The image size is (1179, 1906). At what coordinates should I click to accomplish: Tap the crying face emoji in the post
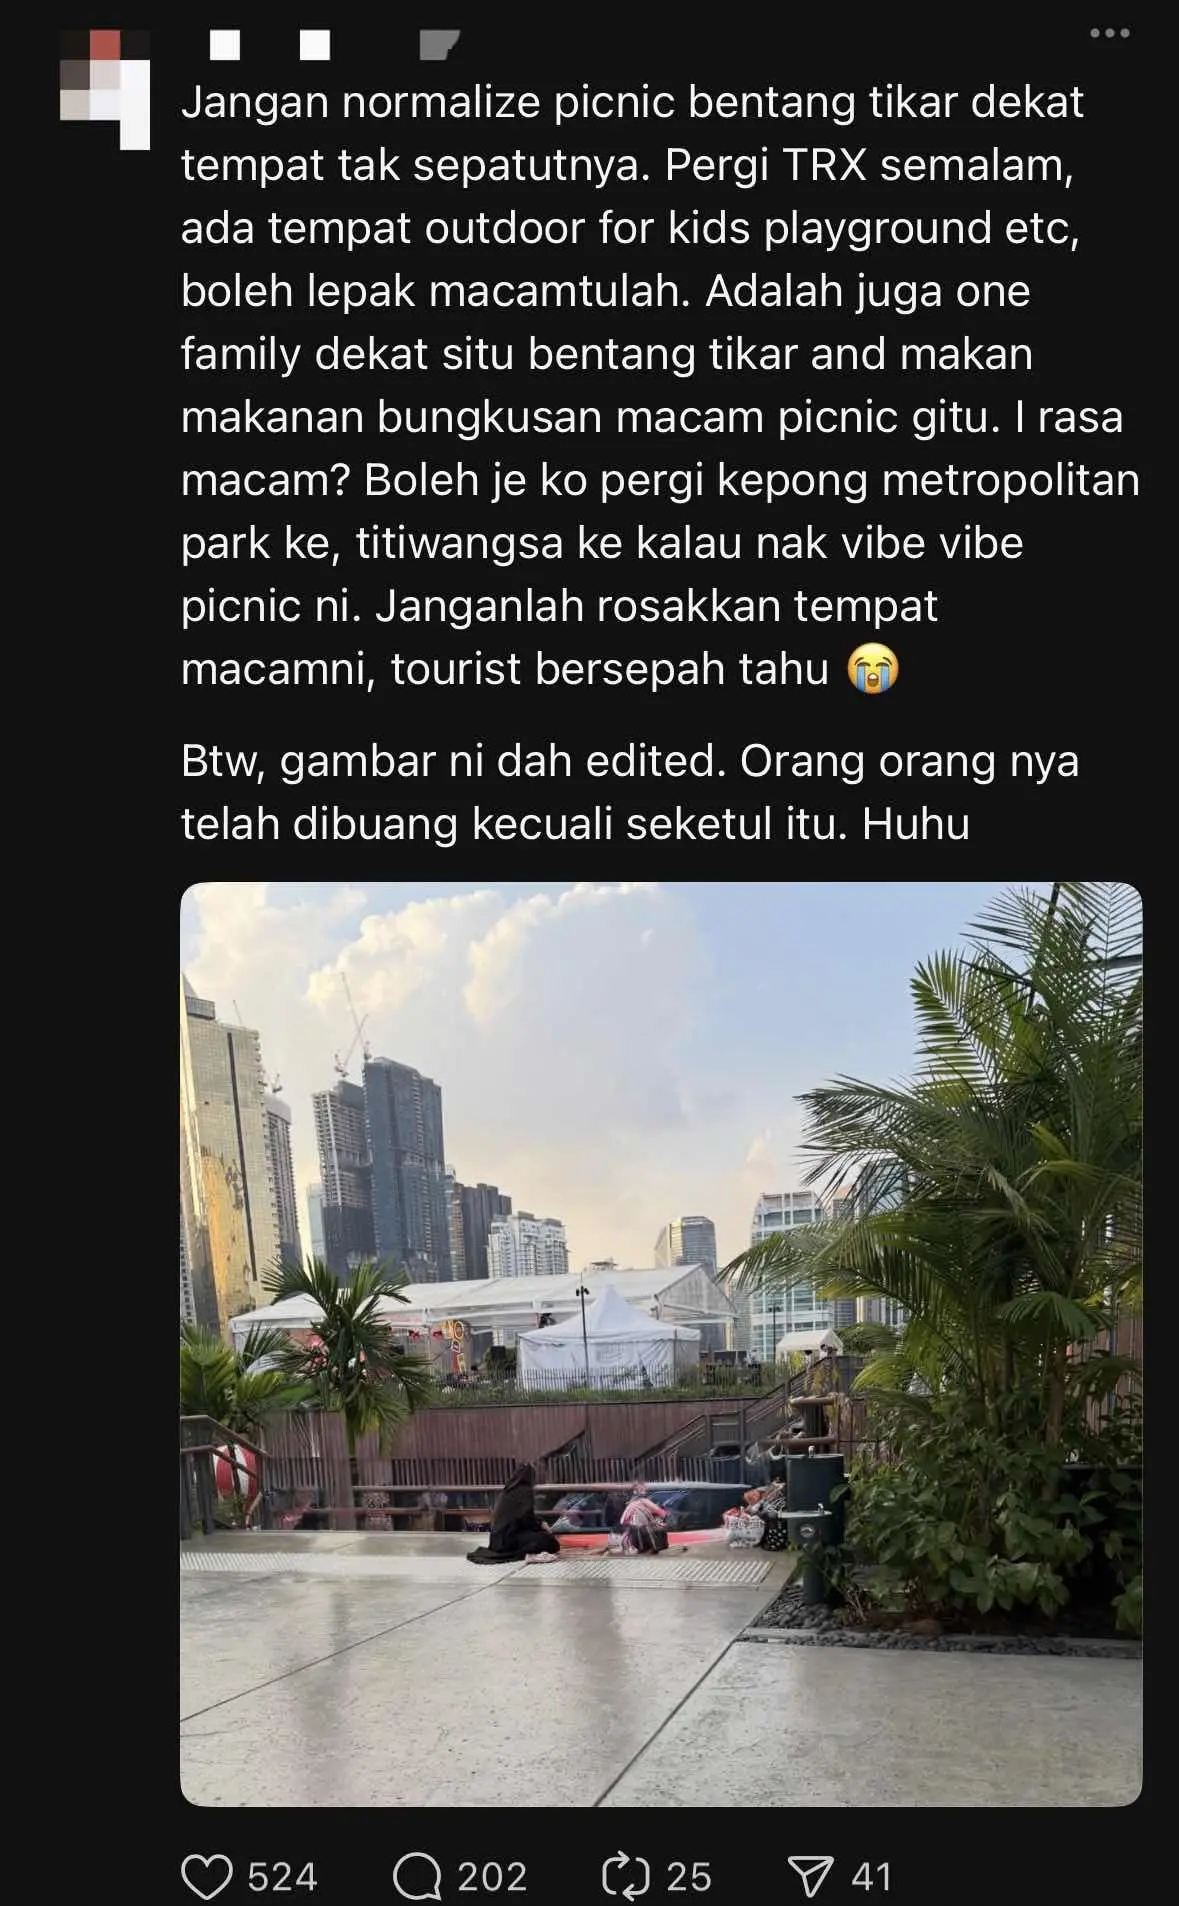click(x=873, y=669)
